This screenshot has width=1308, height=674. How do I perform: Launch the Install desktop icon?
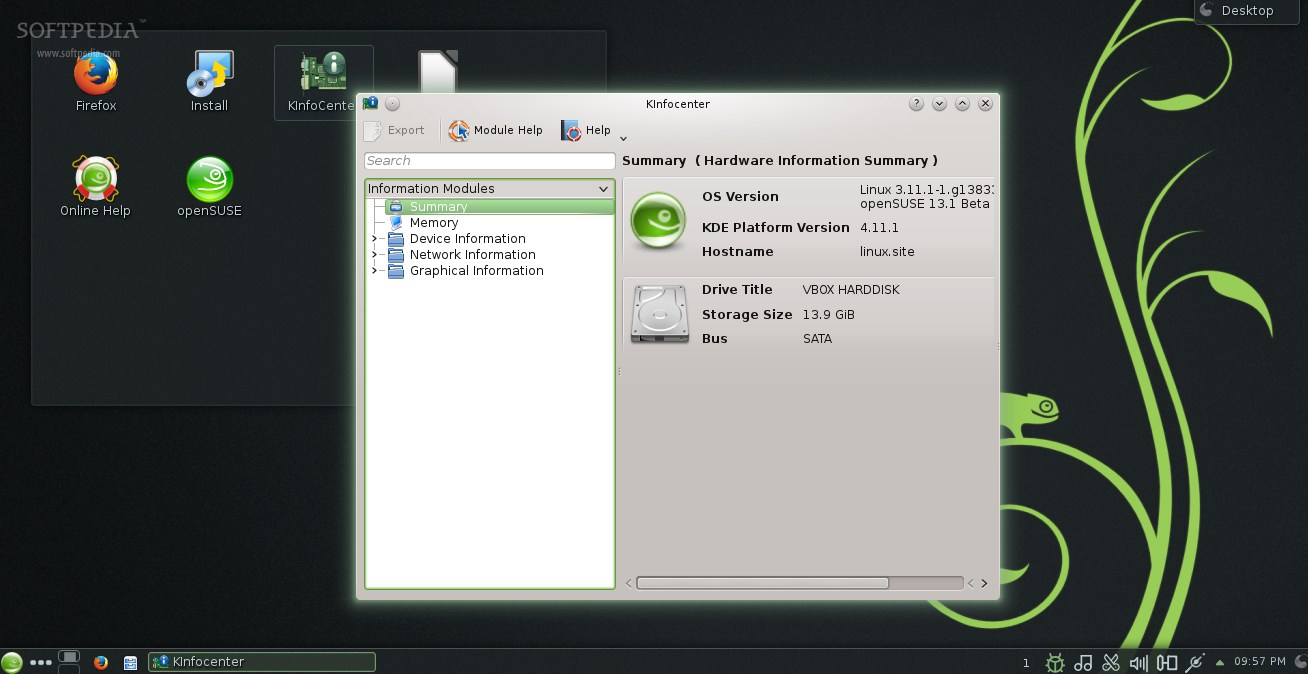pos(209,80)
